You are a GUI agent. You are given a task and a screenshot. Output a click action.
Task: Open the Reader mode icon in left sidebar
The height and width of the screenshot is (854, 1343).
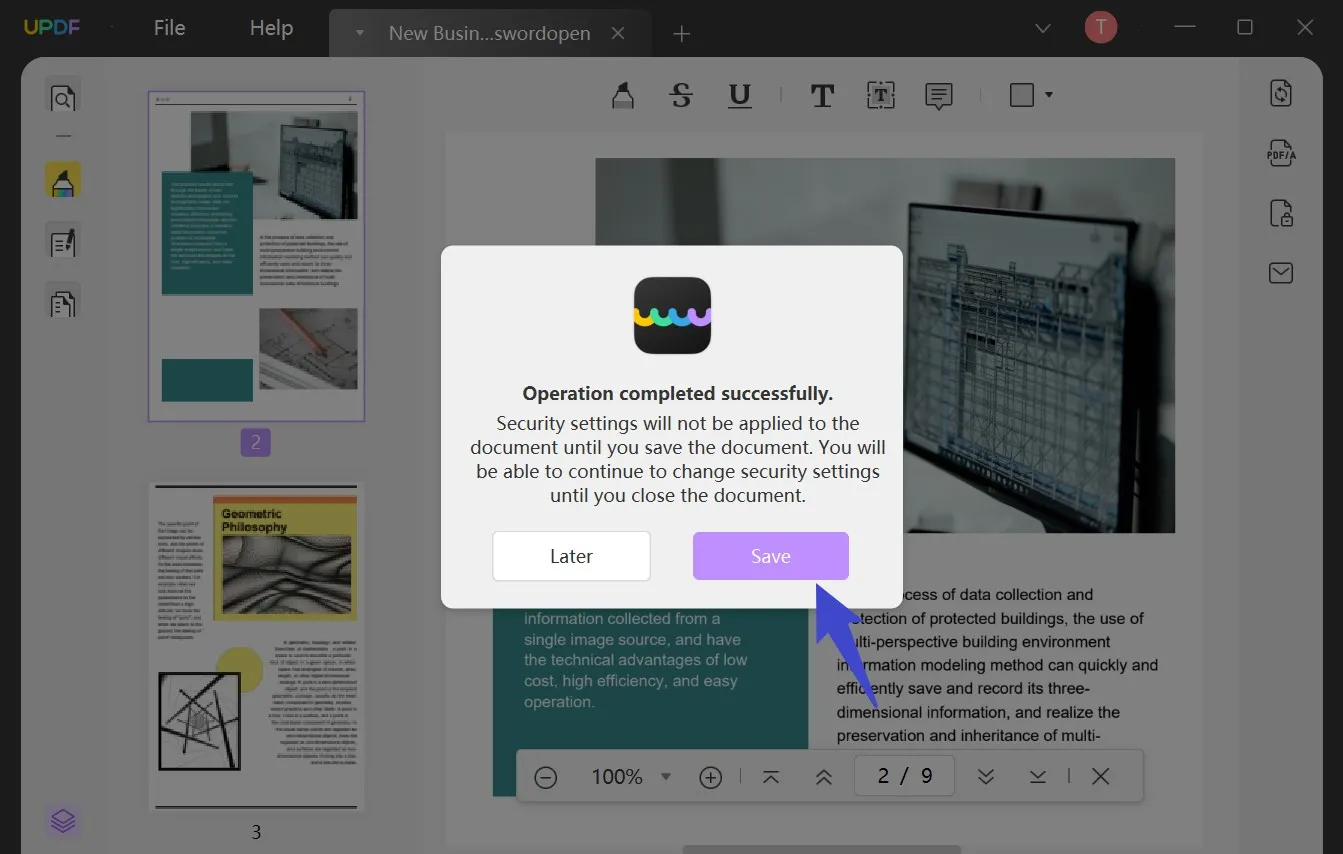[63, 98]
